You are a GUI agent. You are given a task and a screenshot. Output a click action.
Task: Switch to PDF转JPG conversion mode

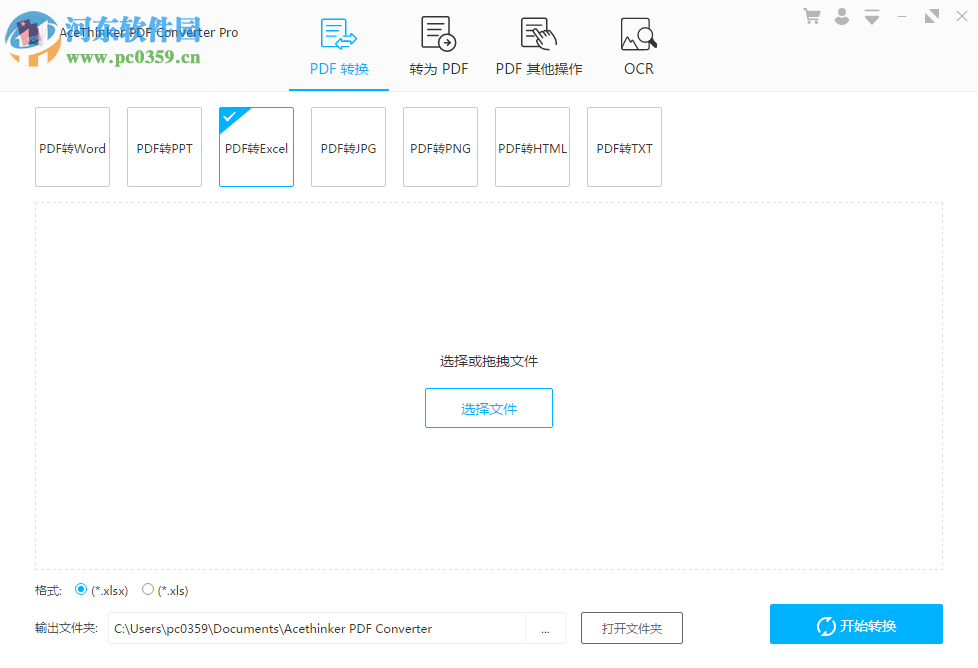click(348, 147)
